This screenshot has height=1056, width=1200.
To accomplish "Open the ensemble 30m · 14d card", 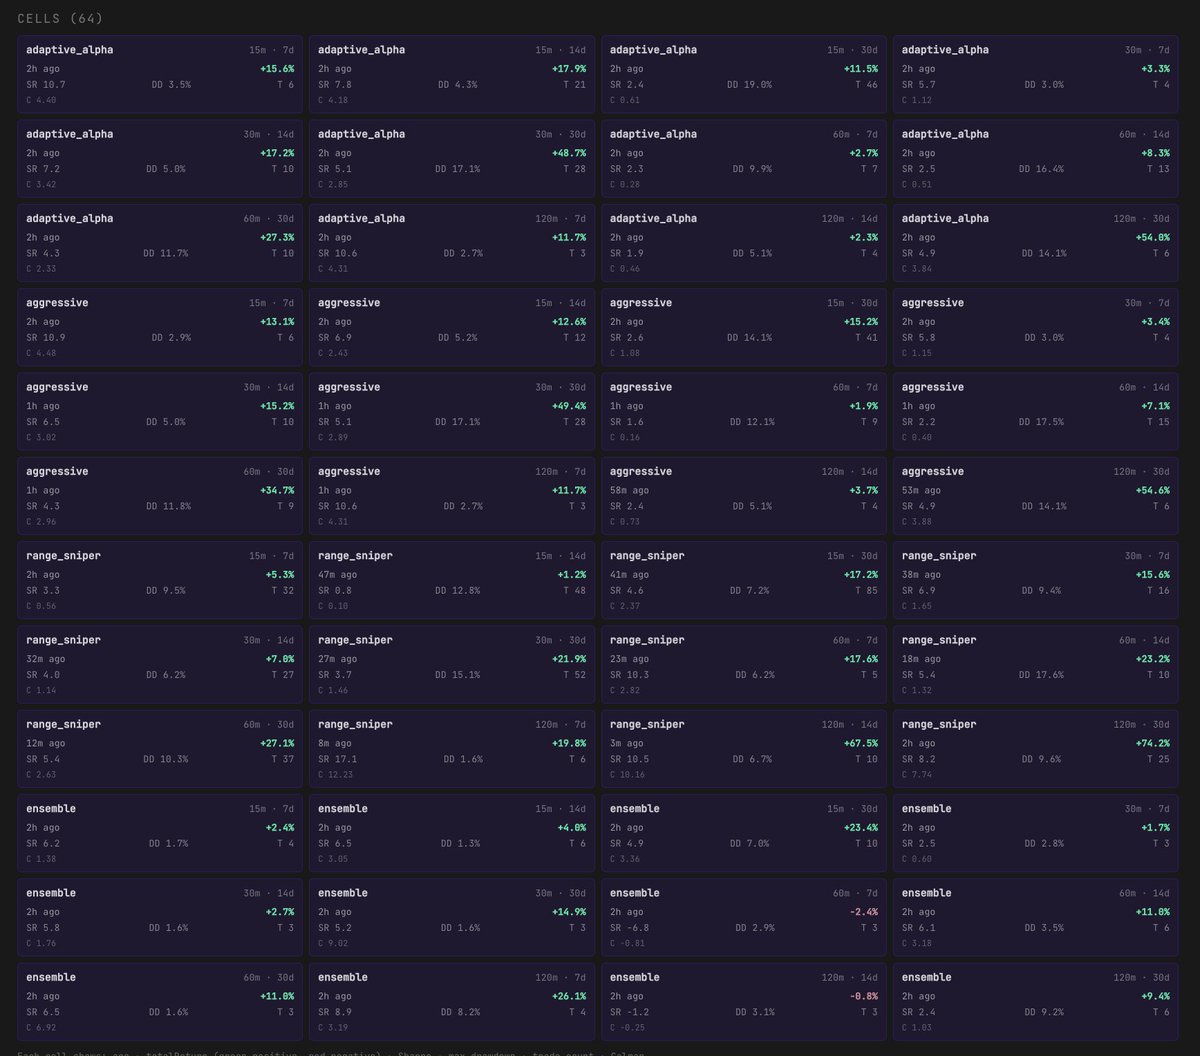I will coord(160,918).
